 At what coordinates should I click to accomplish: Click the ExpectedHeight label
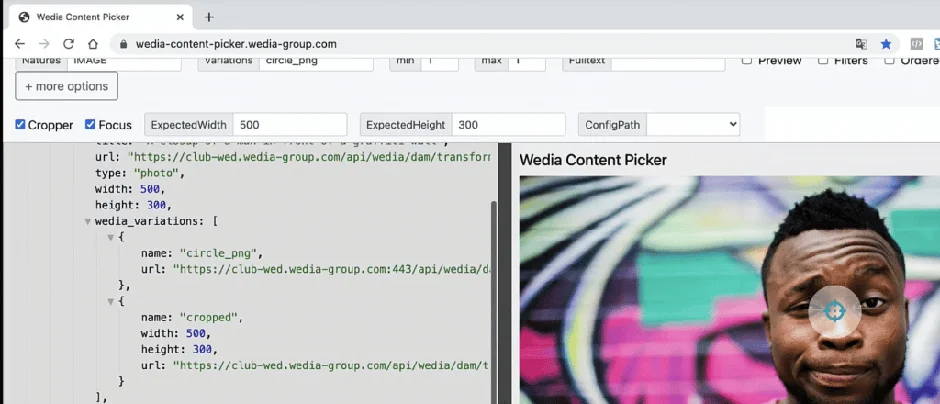[x=406, y=125]
